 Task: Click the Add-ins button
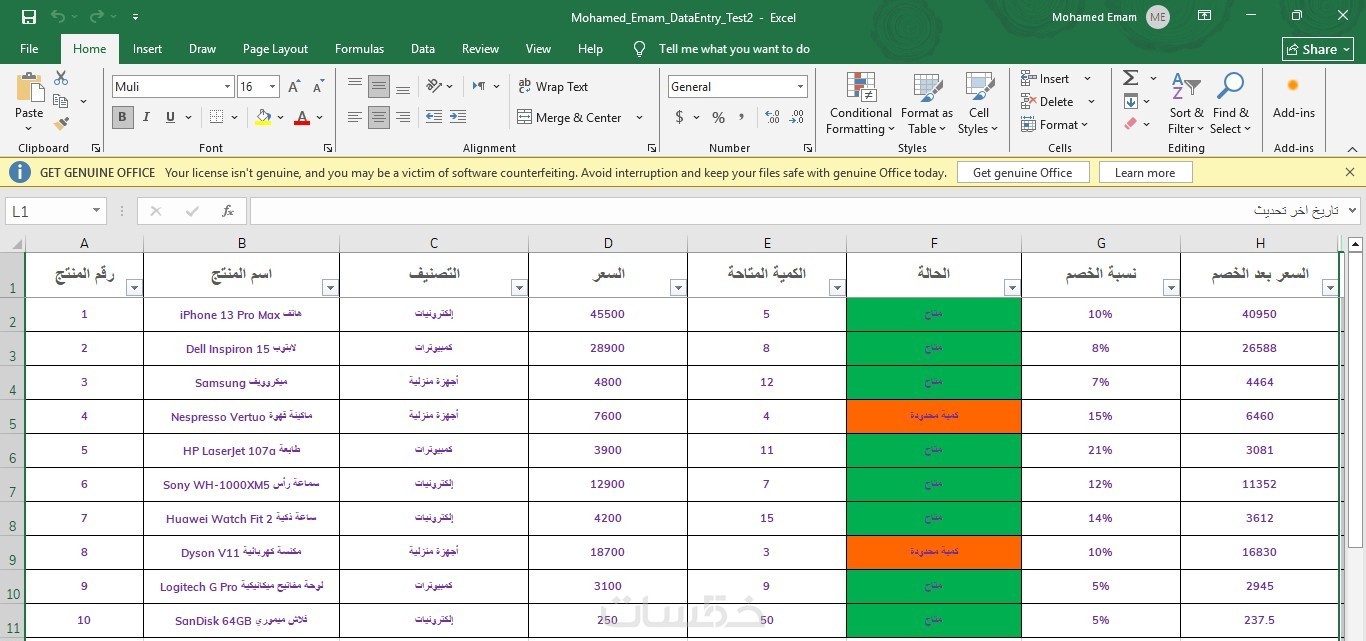(x=1293, y=97)
